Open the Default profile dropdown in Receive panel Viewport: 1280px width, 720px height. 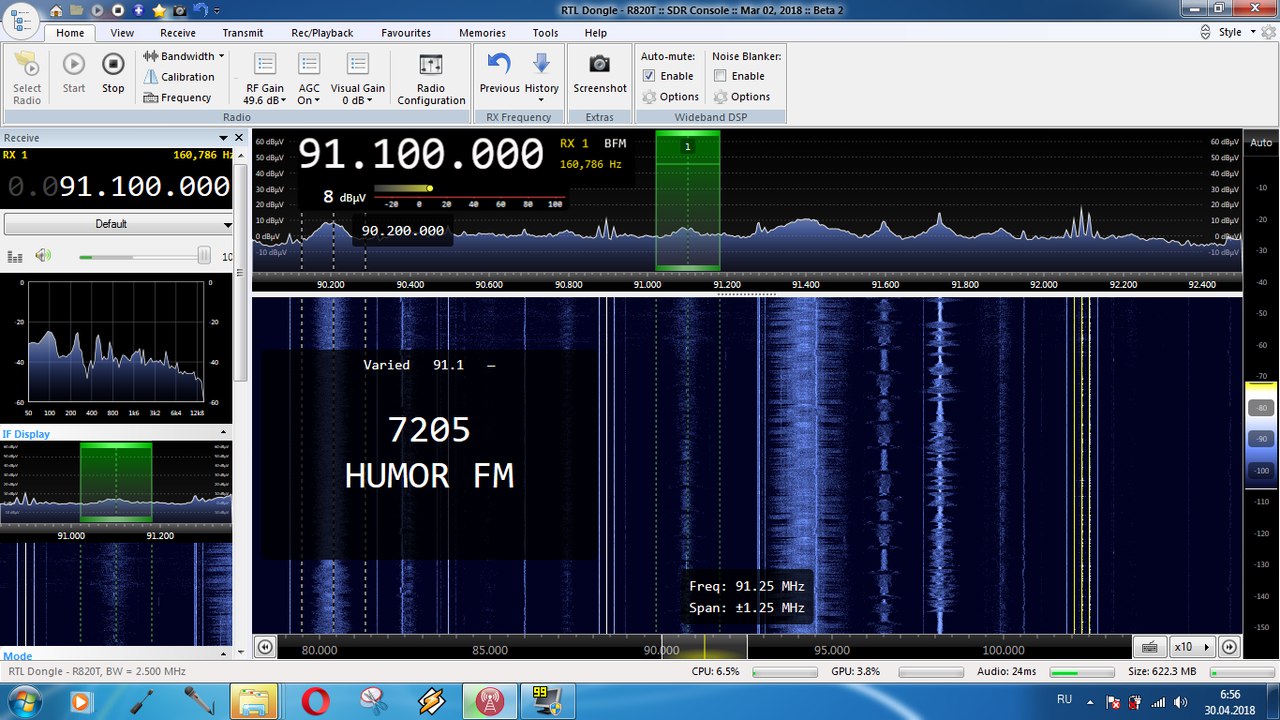click(118, 224)
